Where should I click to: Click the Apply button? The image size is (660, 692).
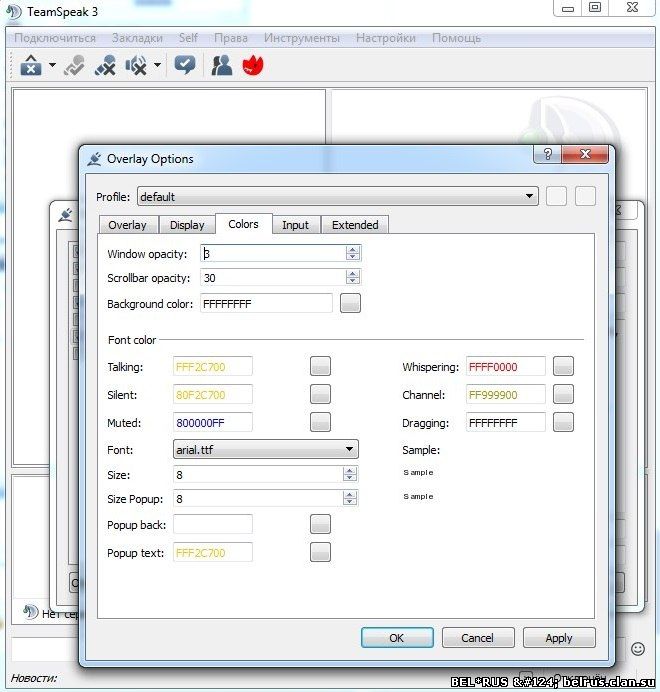(x=559, y=638)
